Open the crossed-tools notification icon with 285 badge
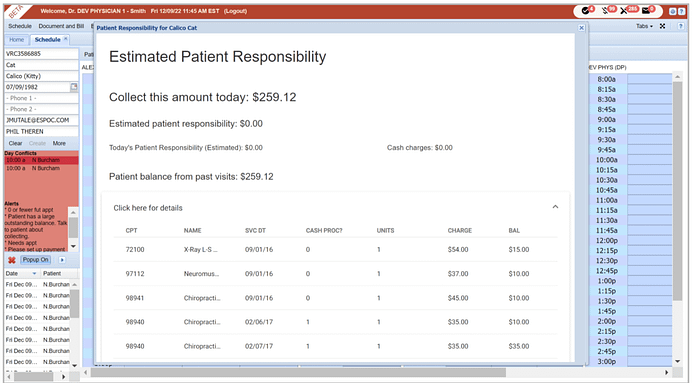Viewport: 694px width, 383px height. click(624, 11)
